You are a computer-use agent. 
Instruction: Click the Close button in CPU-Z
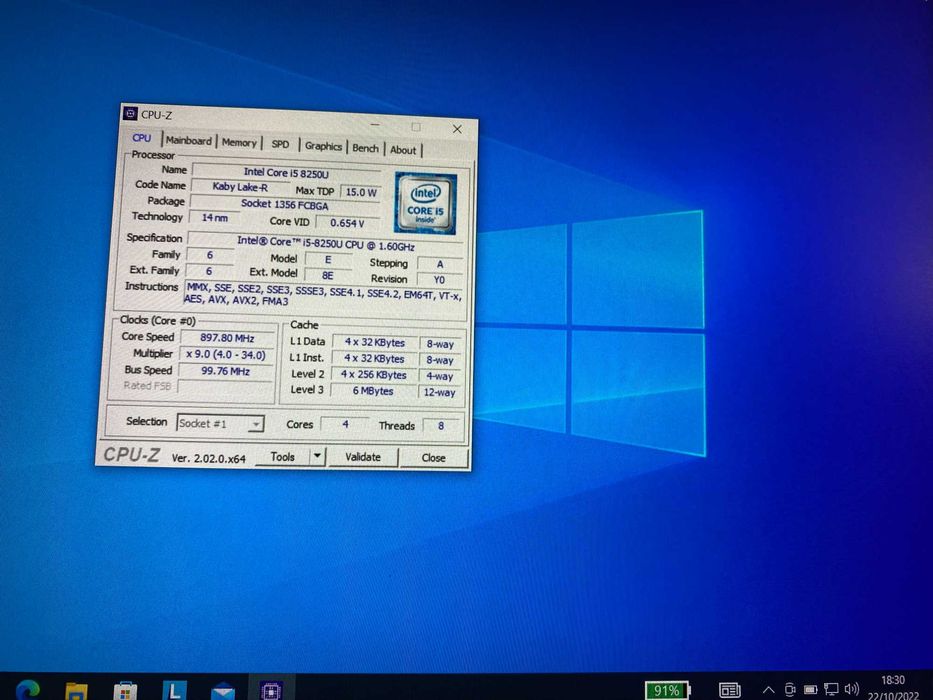click(x=433, y=458)
